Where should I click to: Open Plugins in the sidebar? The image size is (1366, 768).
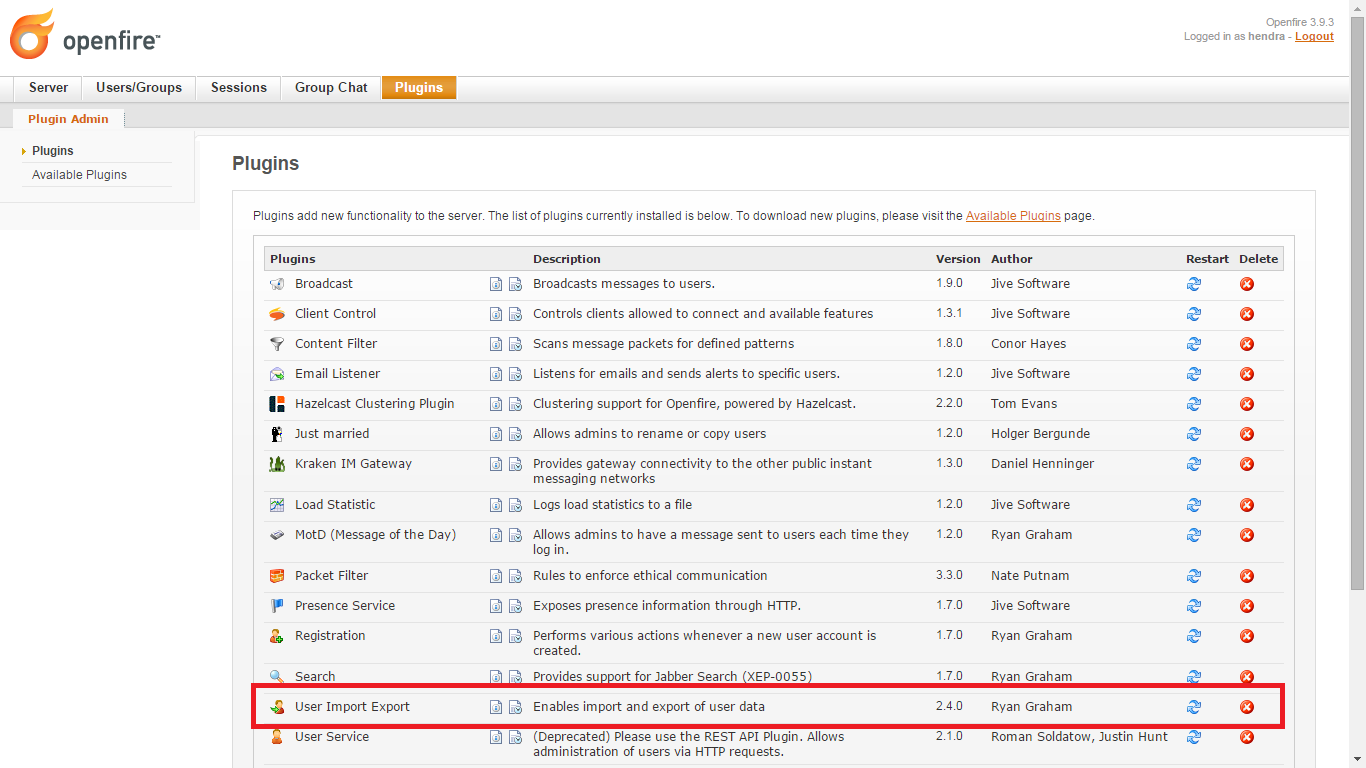(x=53, y=151)
